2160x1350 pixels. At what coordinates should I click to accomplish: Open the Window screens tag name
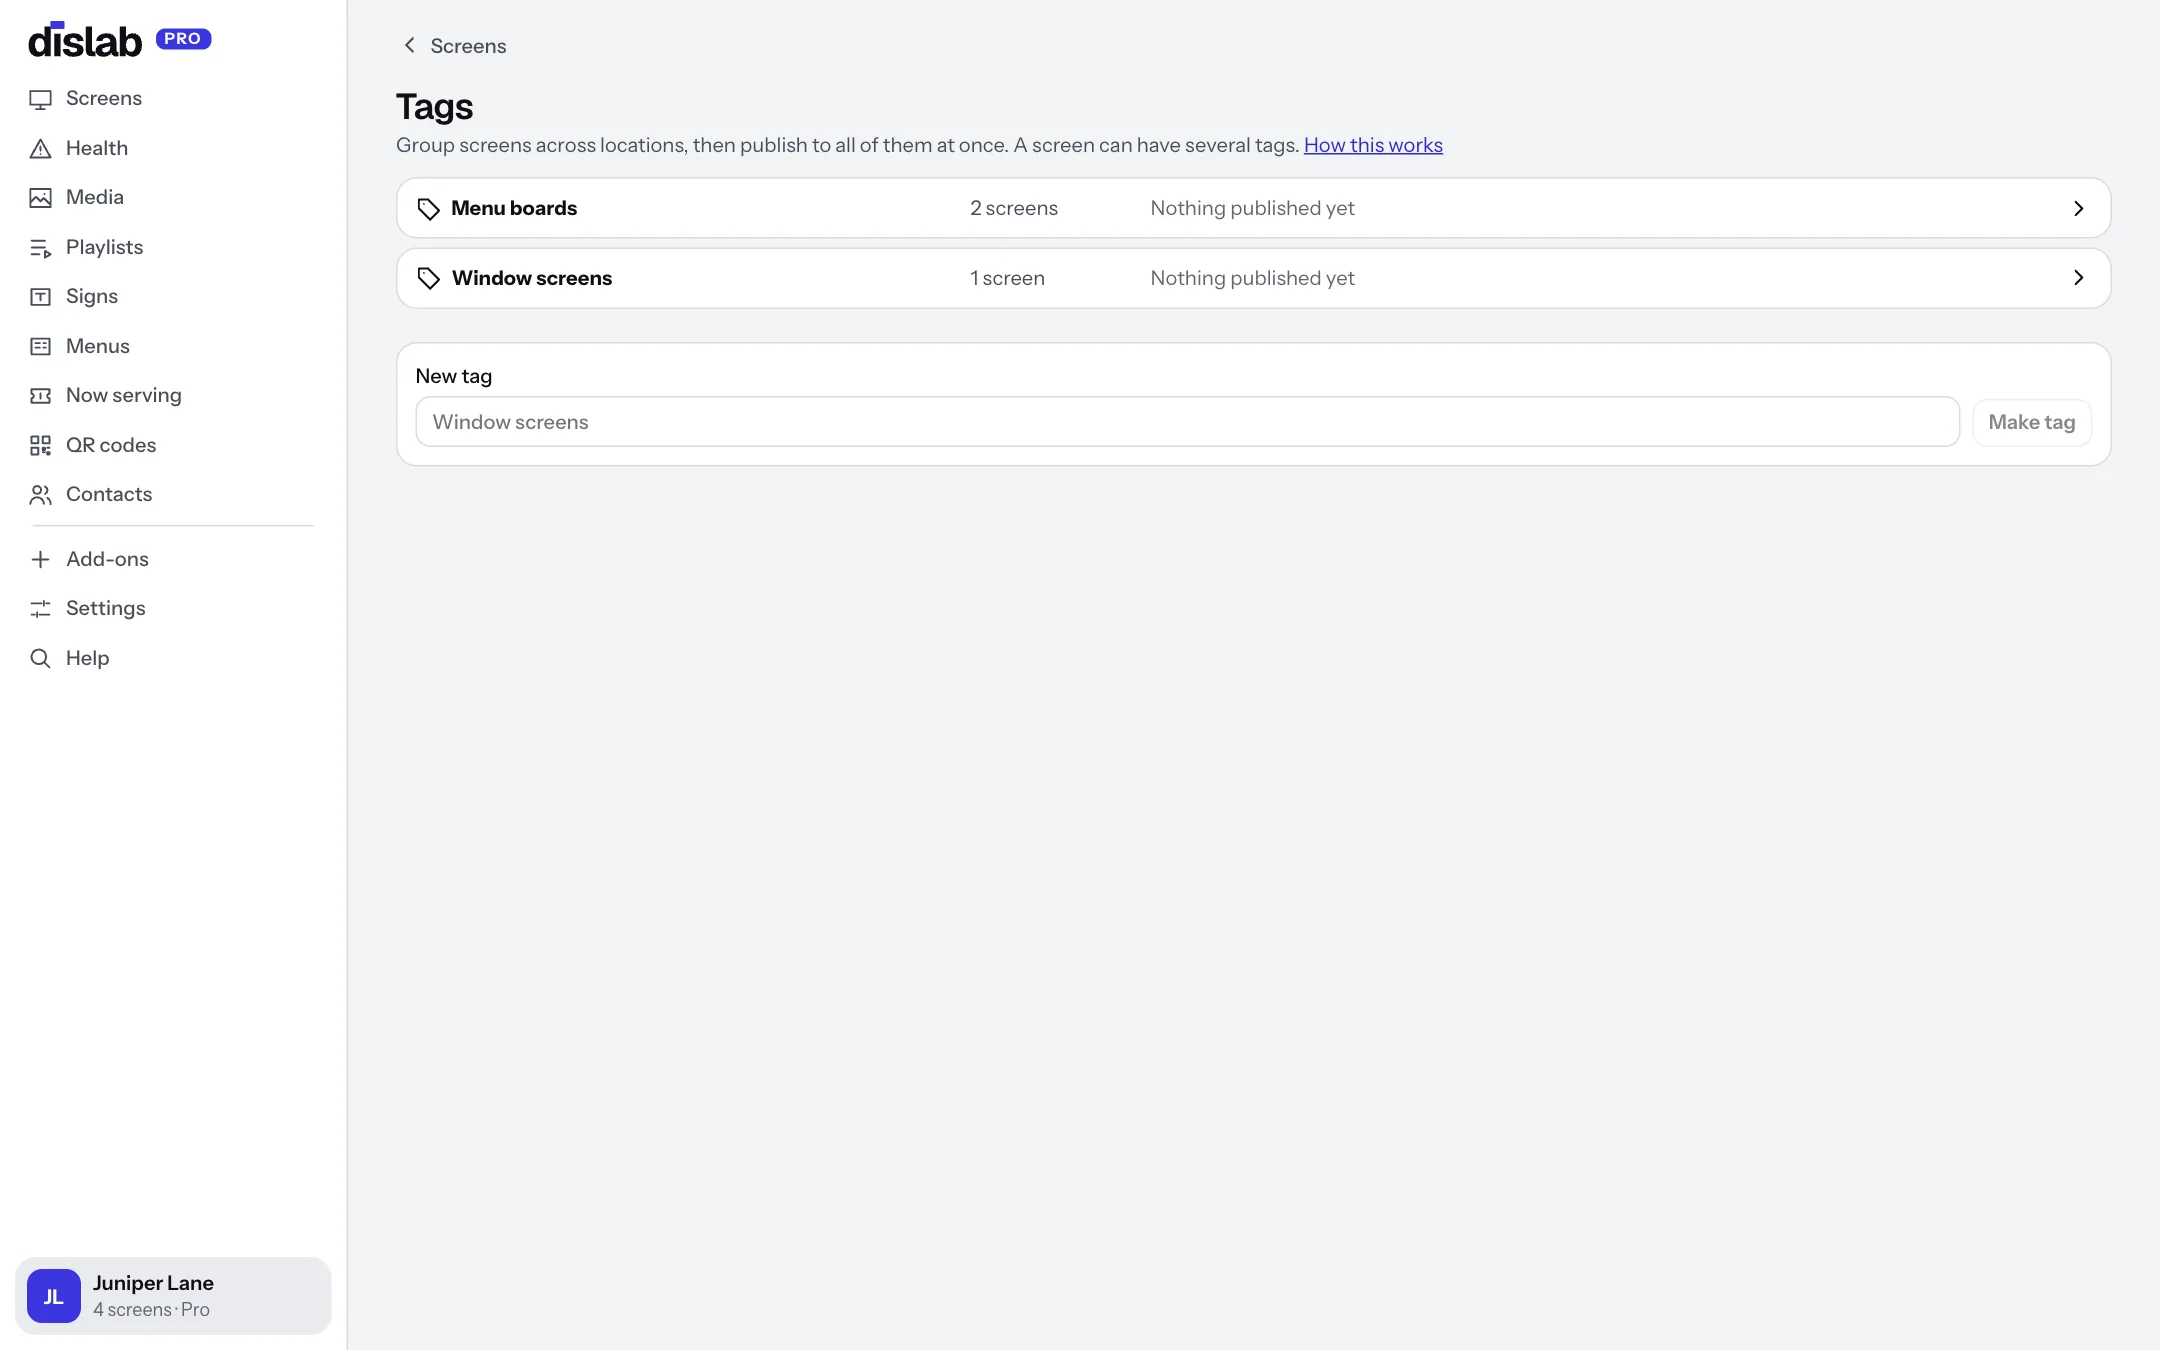(x=532, y=278)
